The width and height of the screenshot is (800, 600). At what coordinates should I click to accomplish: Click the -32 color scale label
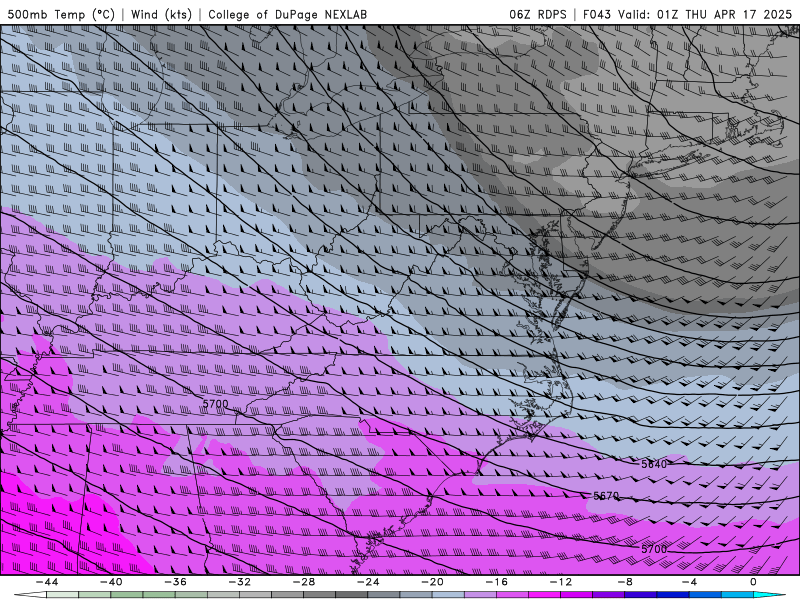tap(239, 582)
